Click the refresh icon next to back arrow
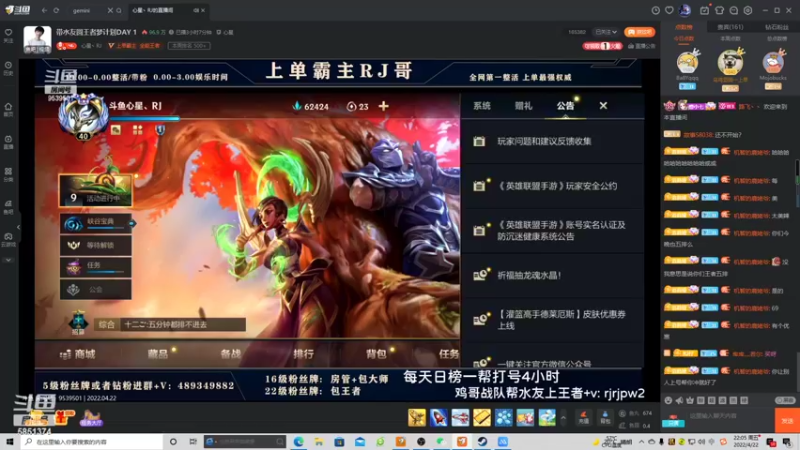 click(56, 10)
